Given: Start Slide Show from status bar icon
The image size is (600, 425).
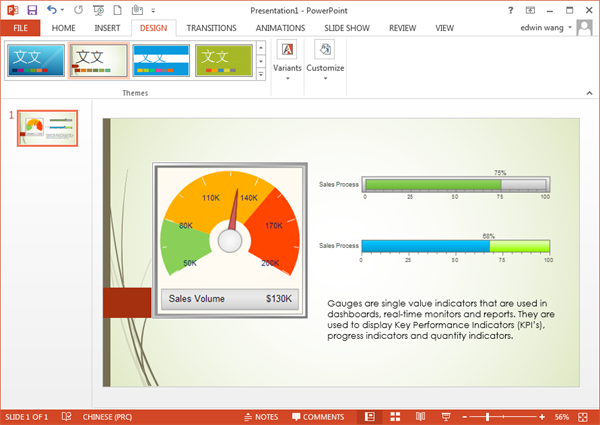Looking at the screenshot, I should 444,416.
